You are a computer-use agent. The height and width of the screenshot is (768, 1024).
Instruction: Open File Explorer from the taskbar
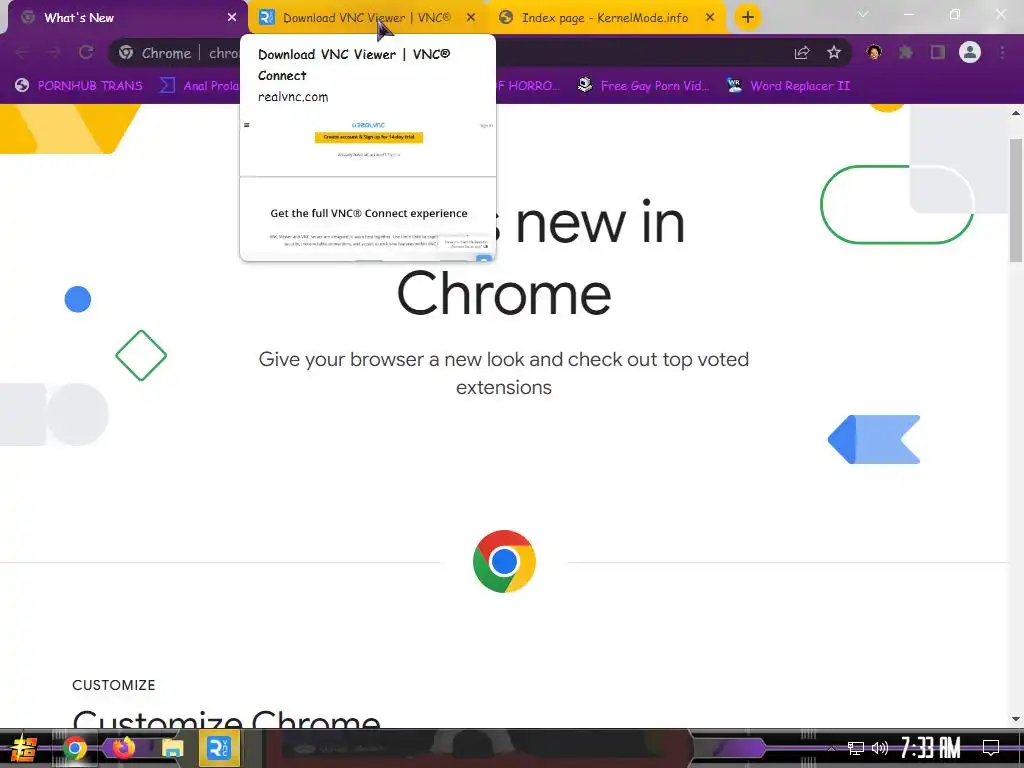[x=172, y=748]
